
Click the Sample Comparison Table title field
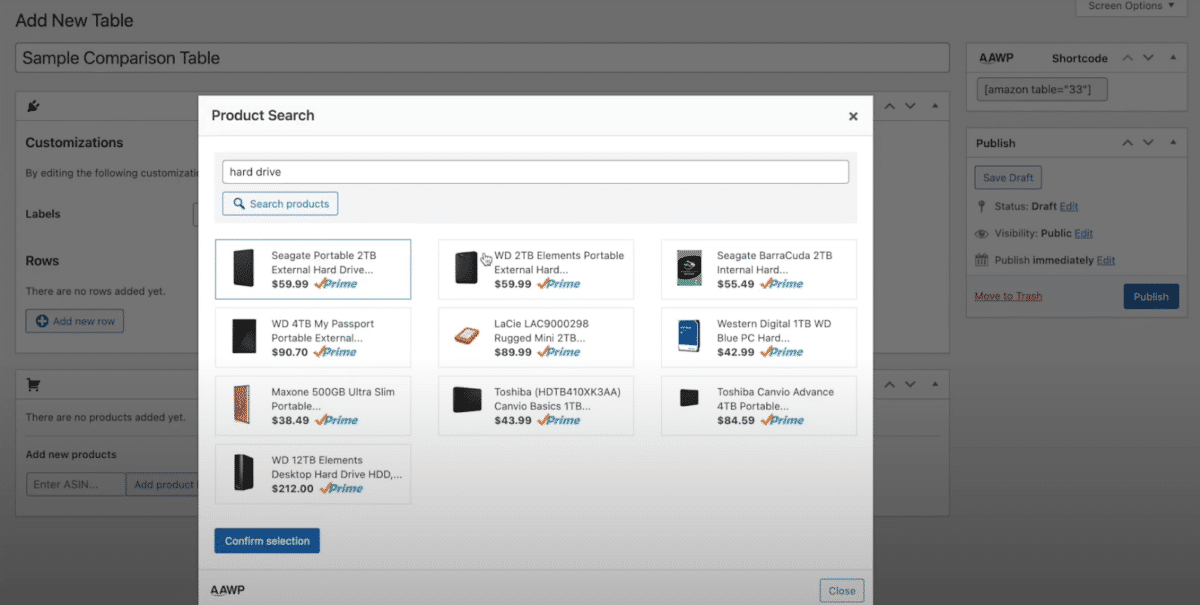pyautogui.click(x=482, y=58)
